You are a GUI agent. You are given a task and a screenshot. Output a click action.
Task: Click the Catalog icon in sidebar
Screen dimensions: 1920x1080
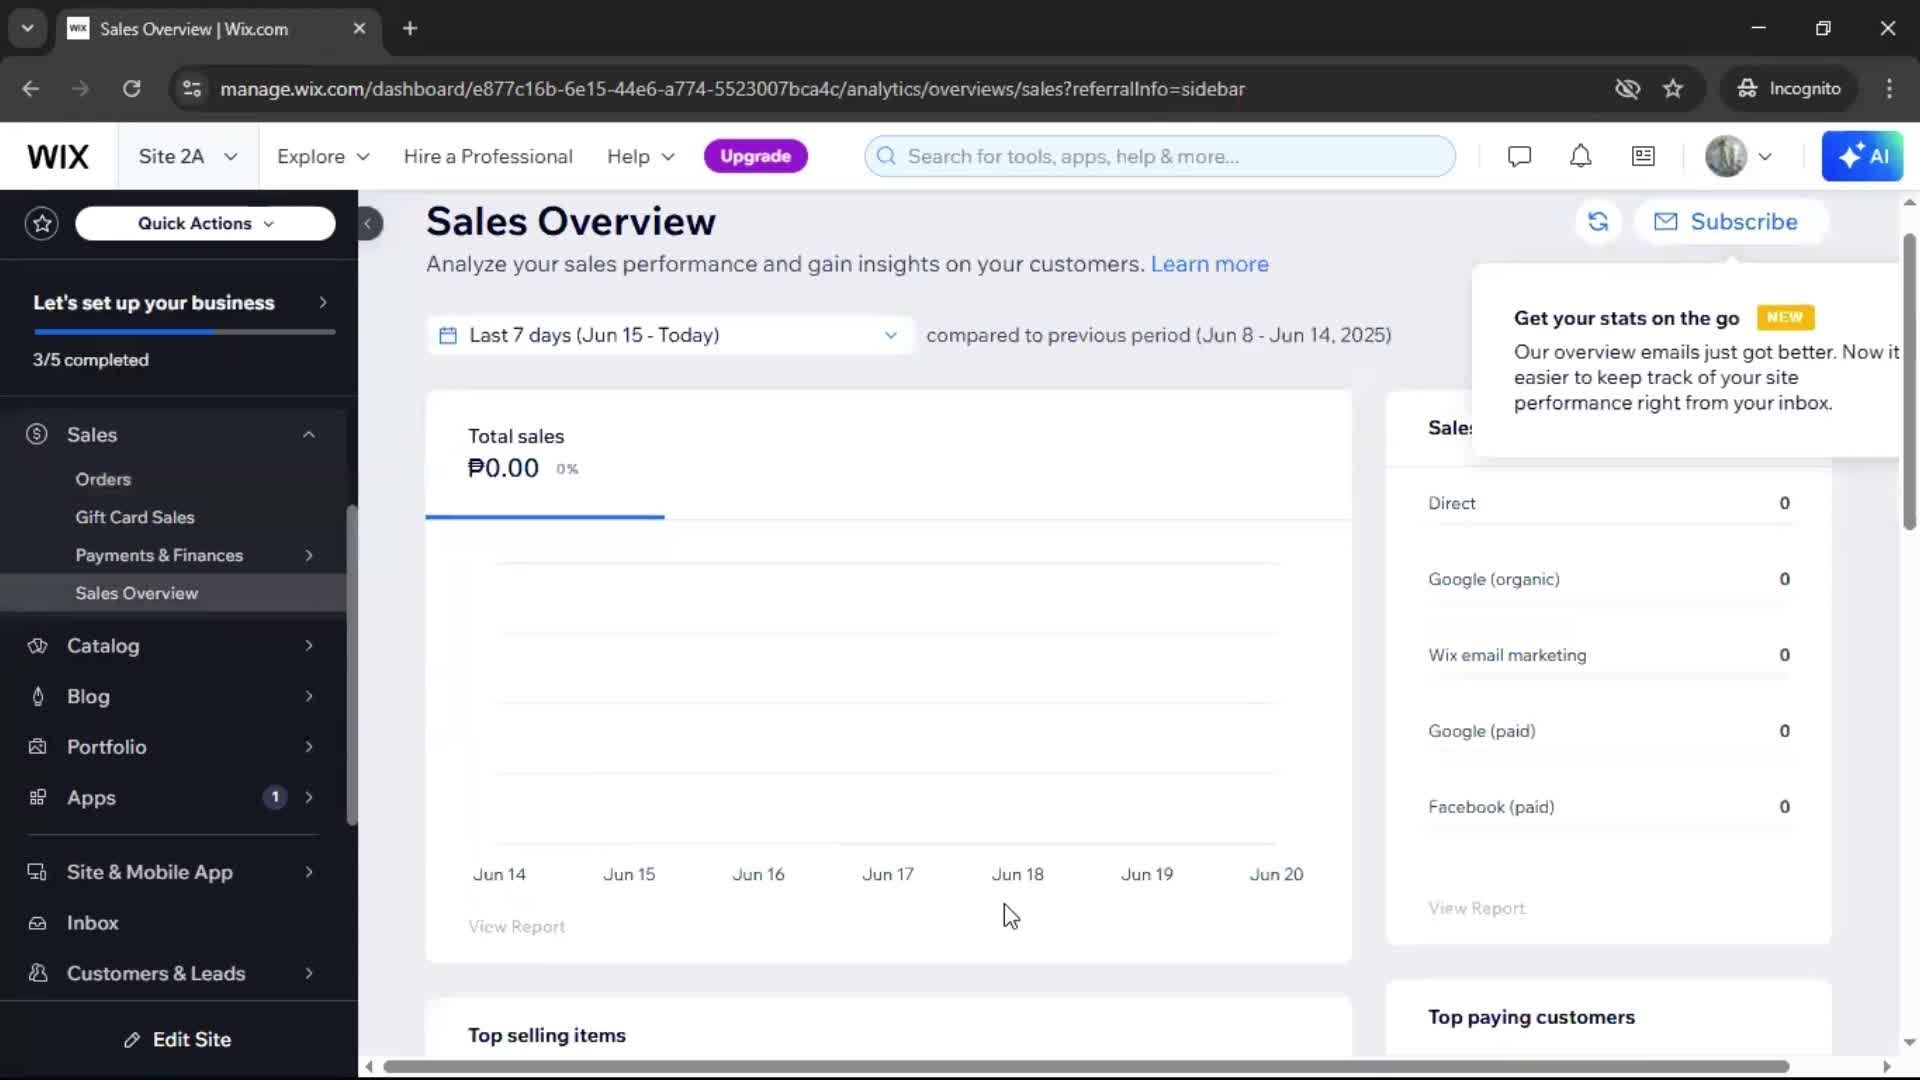coord(37,646)
